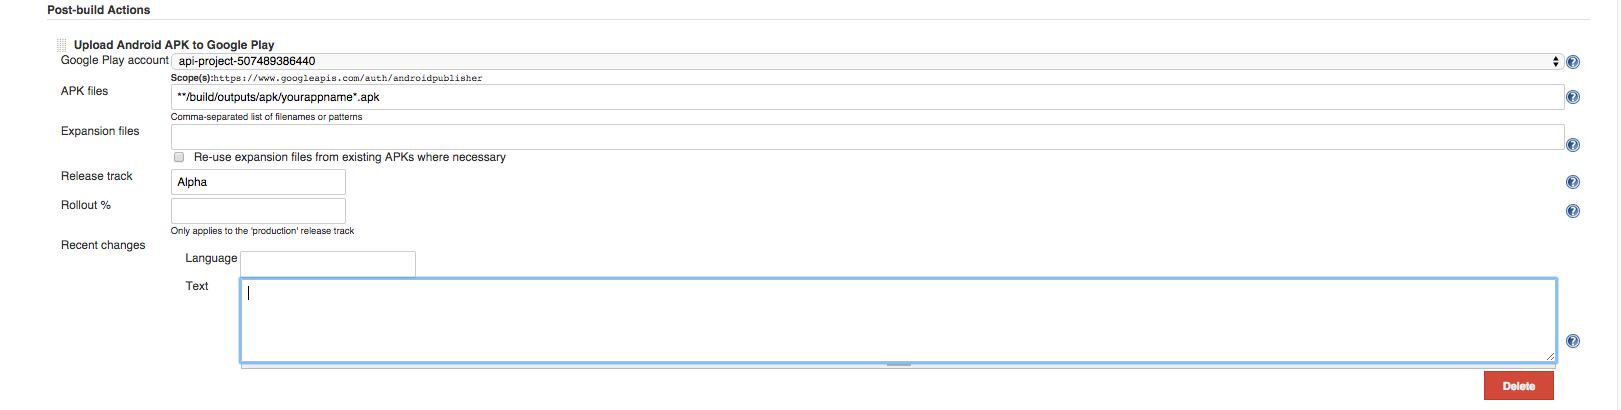
Task: Show help for Expansion files field
Action: click(1572, 145)
